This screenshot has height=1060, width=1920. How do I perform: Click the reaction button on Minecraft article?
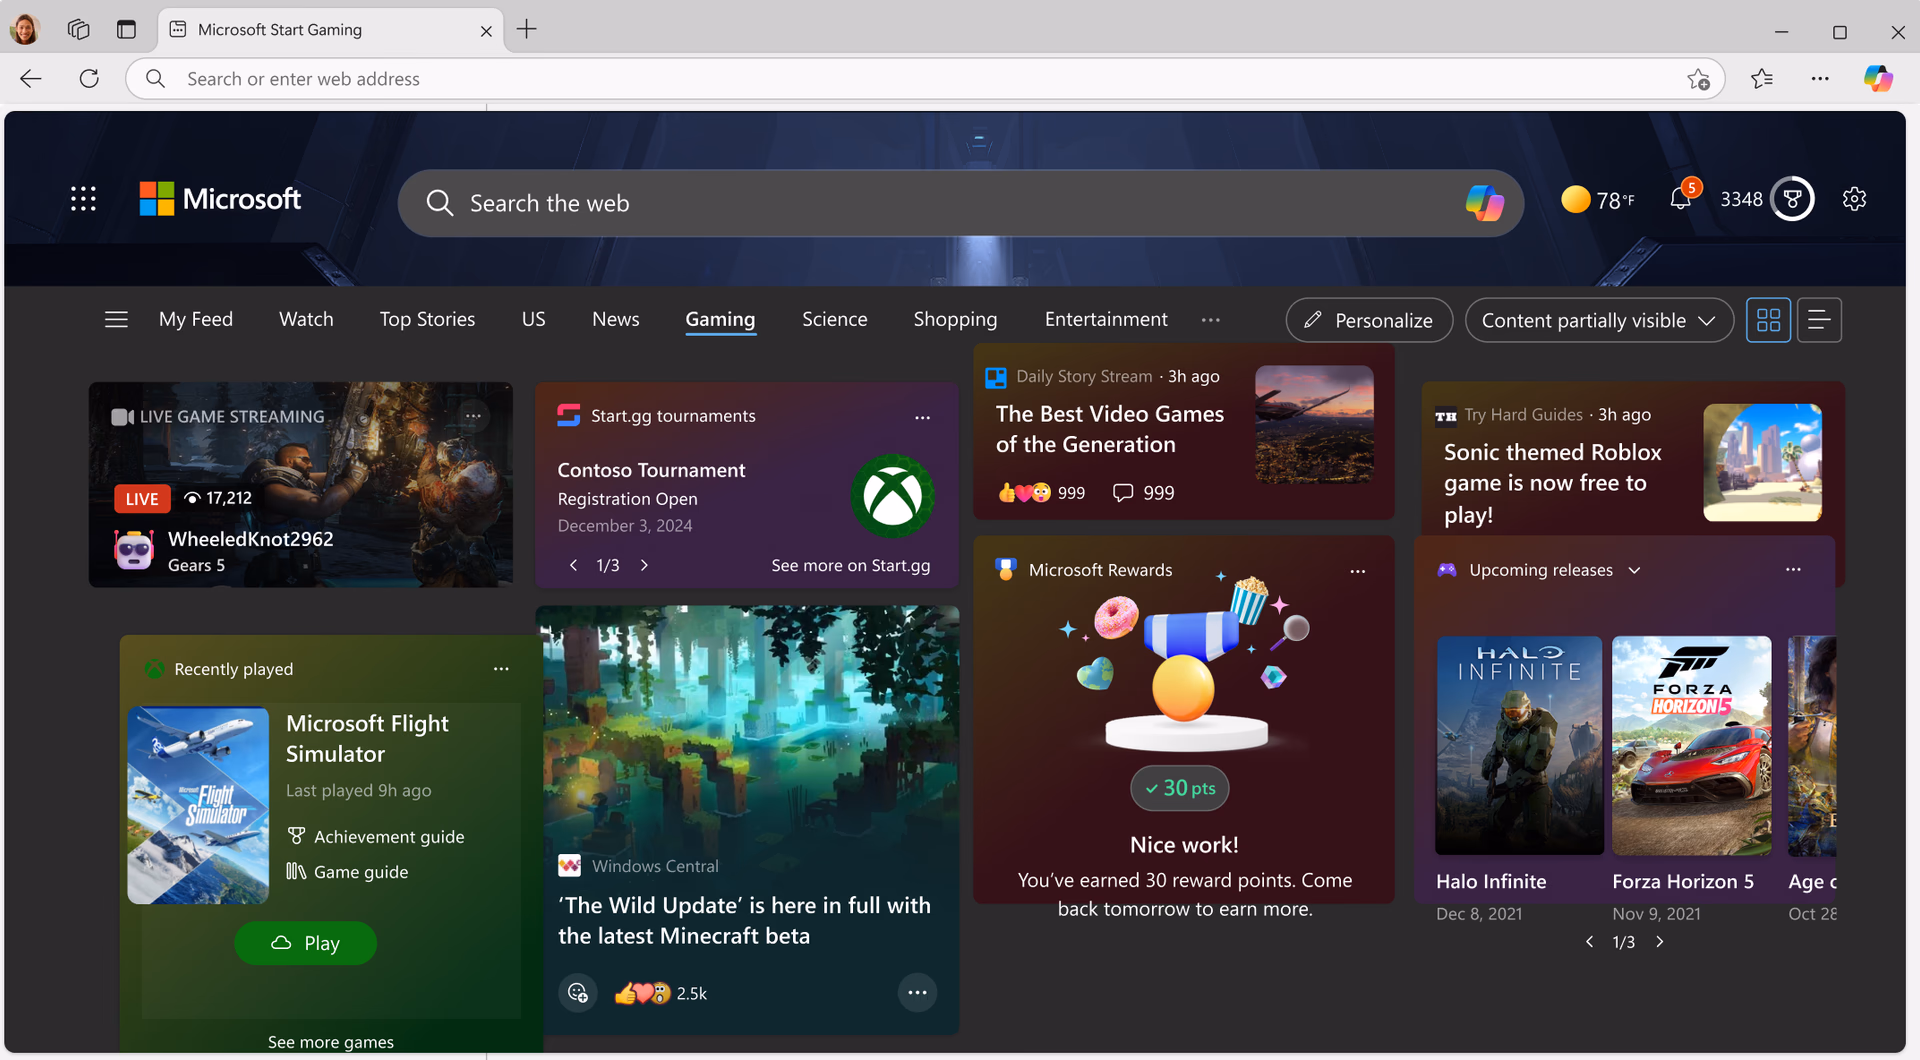click(578, 993)
